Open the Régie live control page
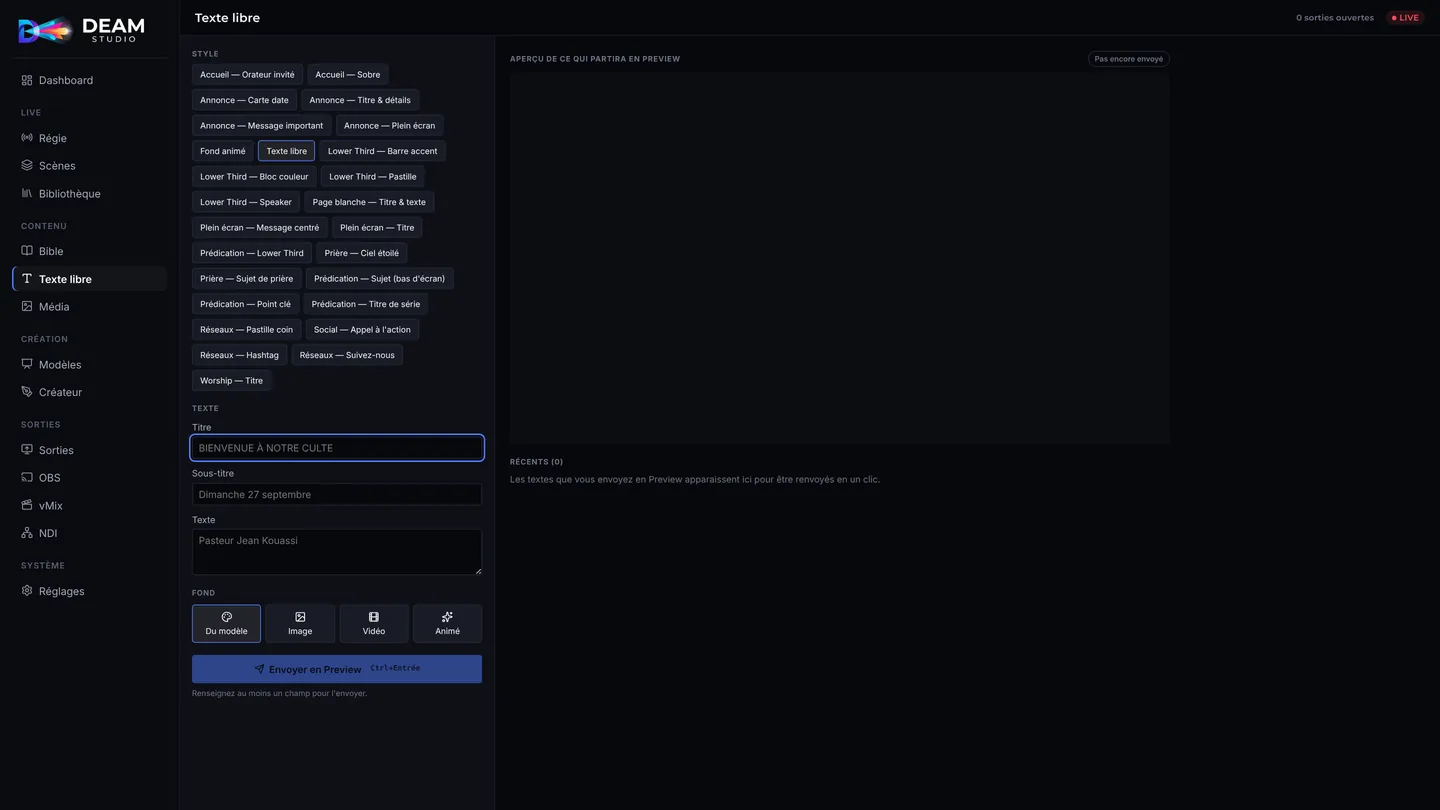This screenshot has width=1440, height=810. [89, 138]
